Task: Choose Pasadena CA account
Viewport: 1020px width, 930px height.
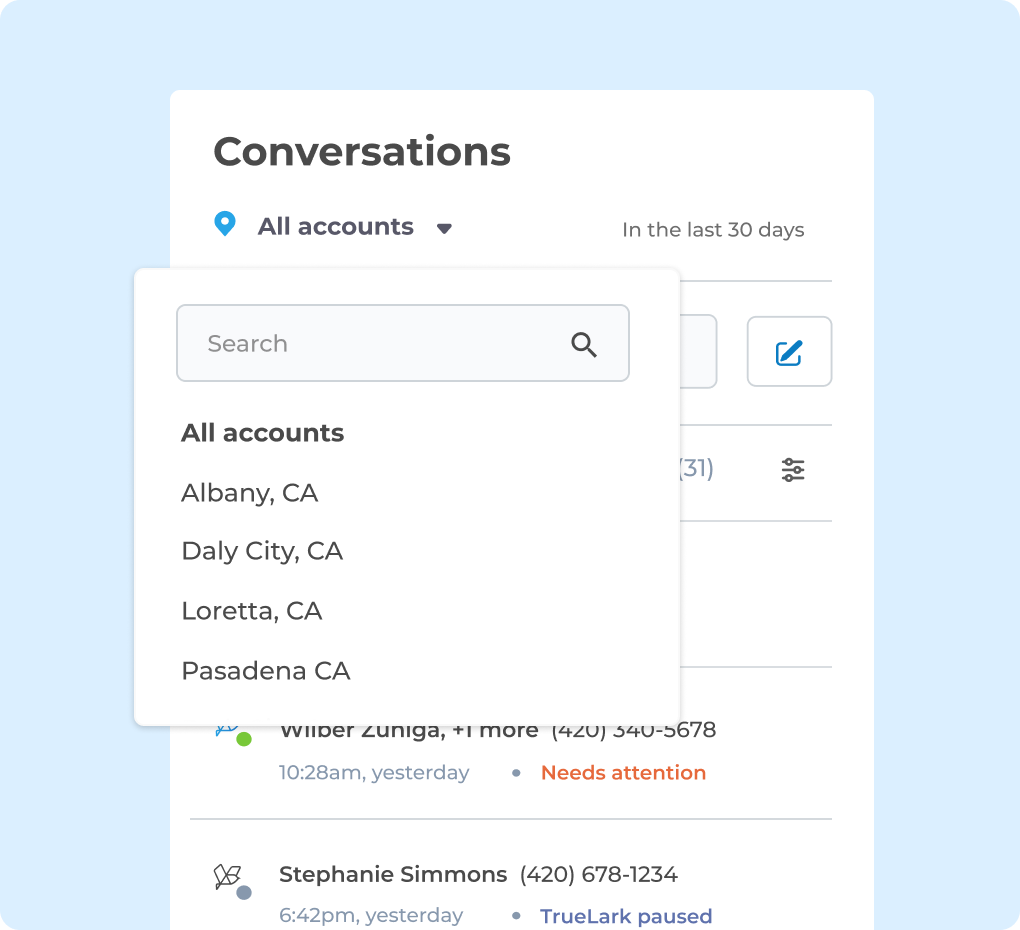Action: coord(266,671)
